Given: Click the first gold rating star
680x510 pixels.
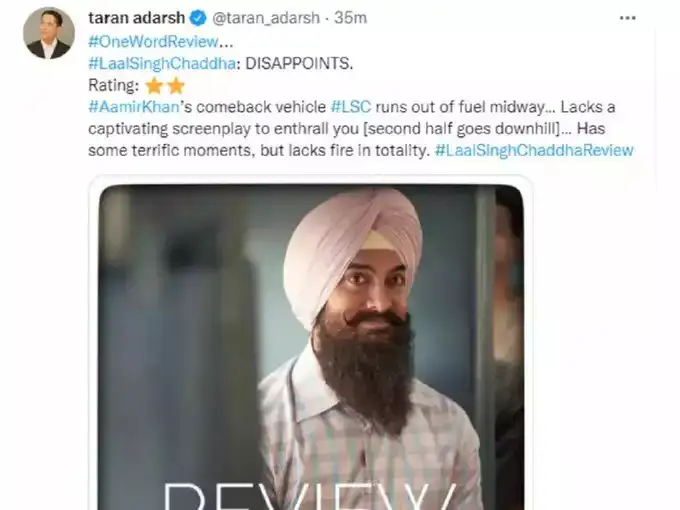Looking at the screenshot, I should click(x=154, y=86).
